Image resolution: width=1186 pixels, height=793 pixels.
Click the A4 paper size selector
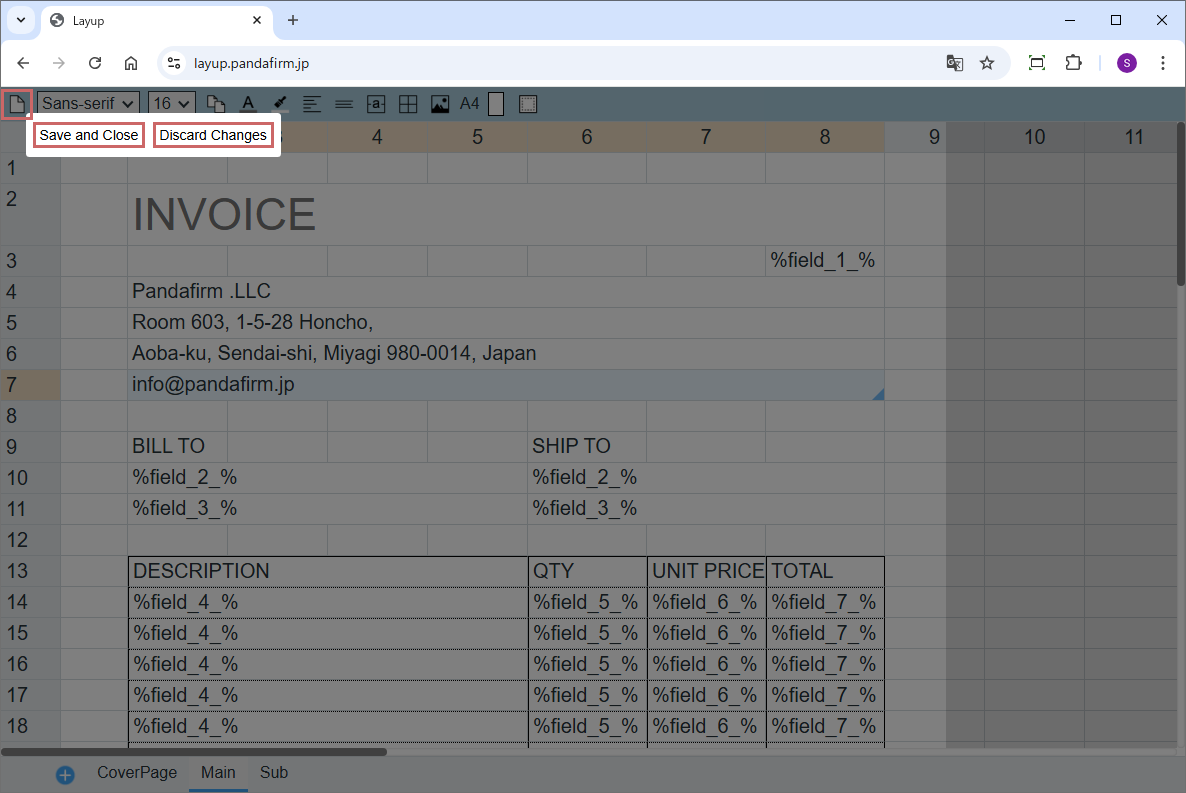[x=469, y=103]
